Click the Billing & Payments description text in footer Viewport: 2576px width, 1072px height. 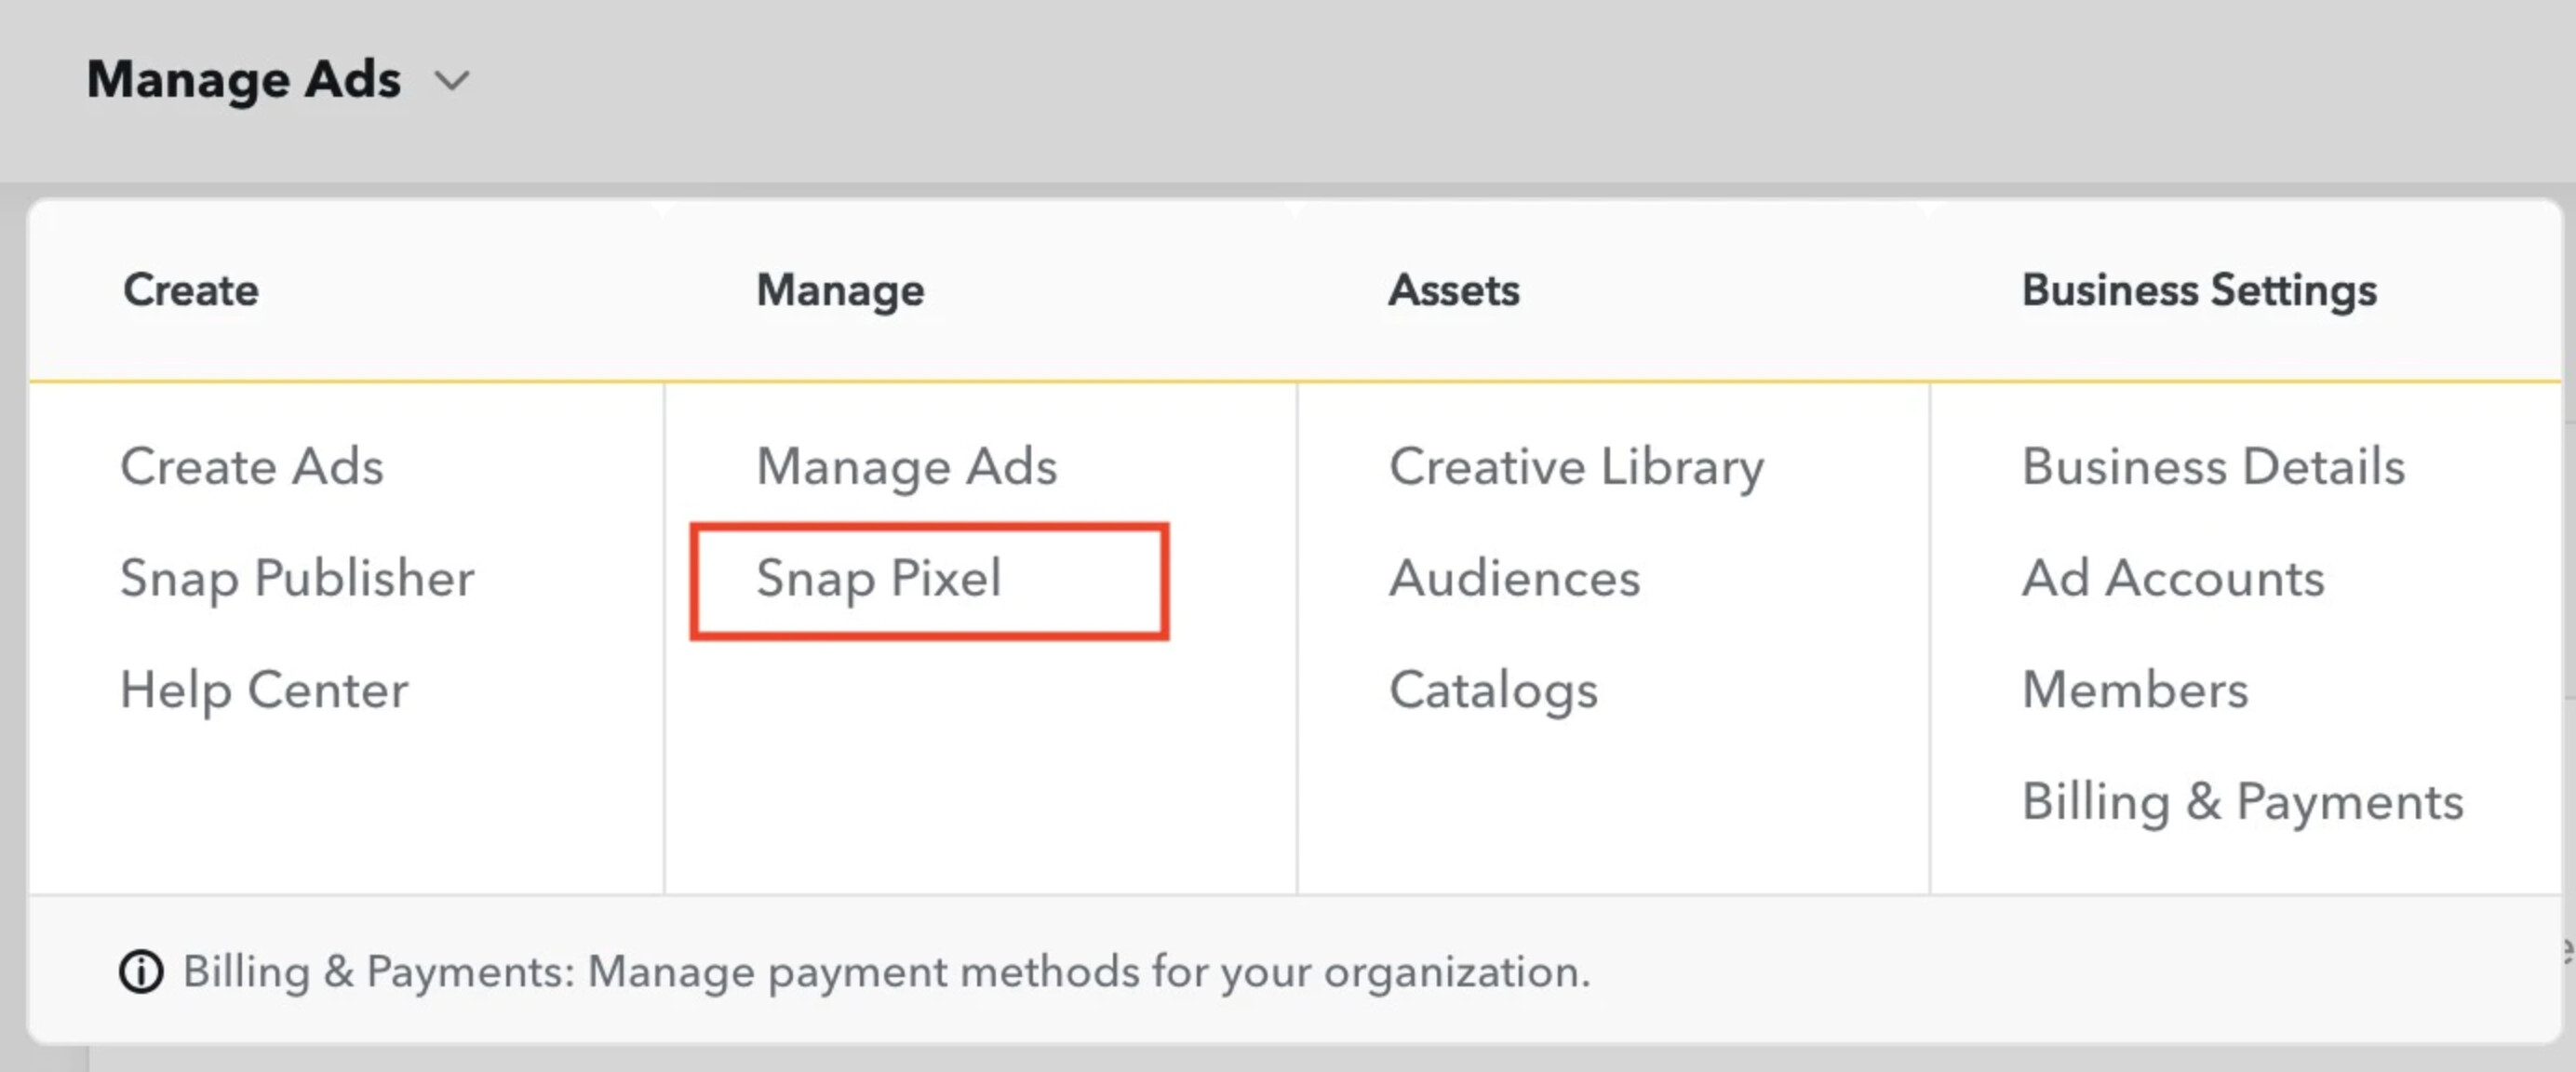[886, 972]
